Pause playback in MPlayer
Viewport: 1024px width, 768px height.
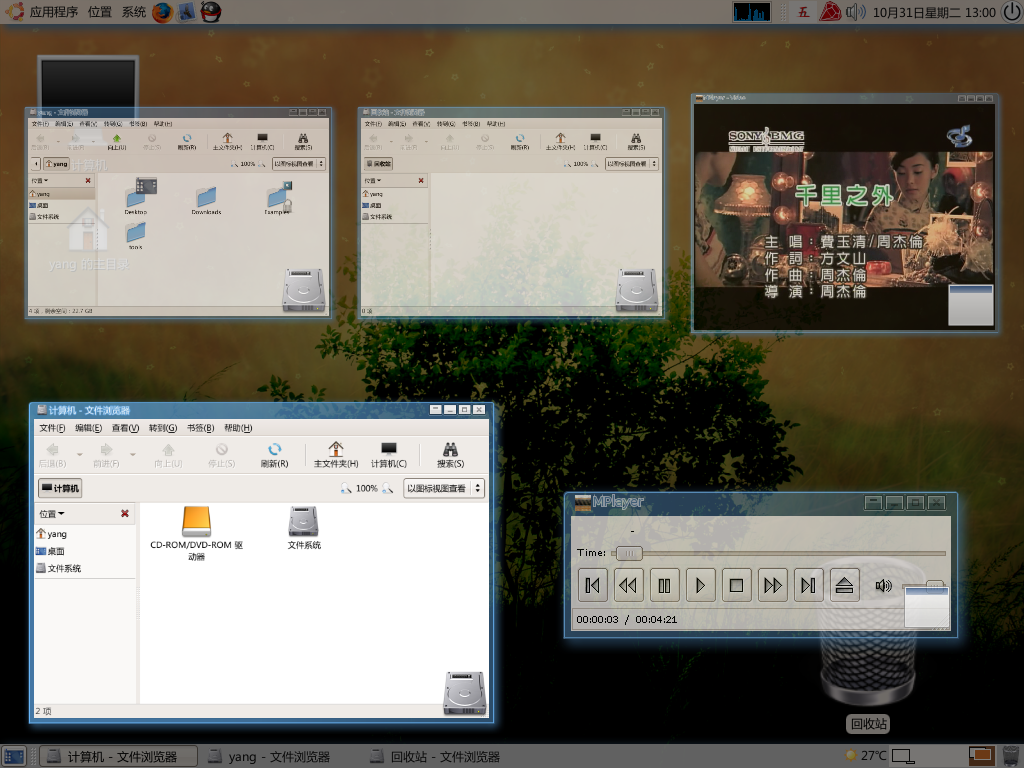point(664,585)
